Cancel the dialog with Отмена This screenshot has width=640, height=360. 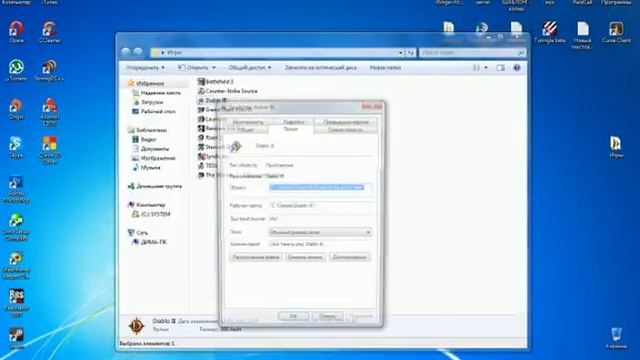click(327, 316)
